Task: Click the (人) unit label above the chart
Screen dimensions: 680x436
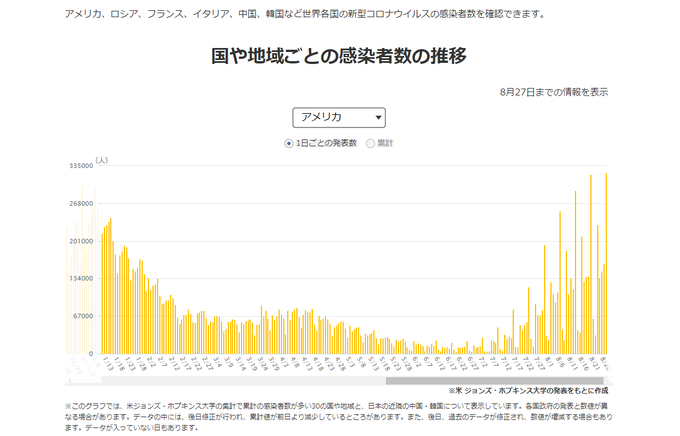Action: (101, 160)
